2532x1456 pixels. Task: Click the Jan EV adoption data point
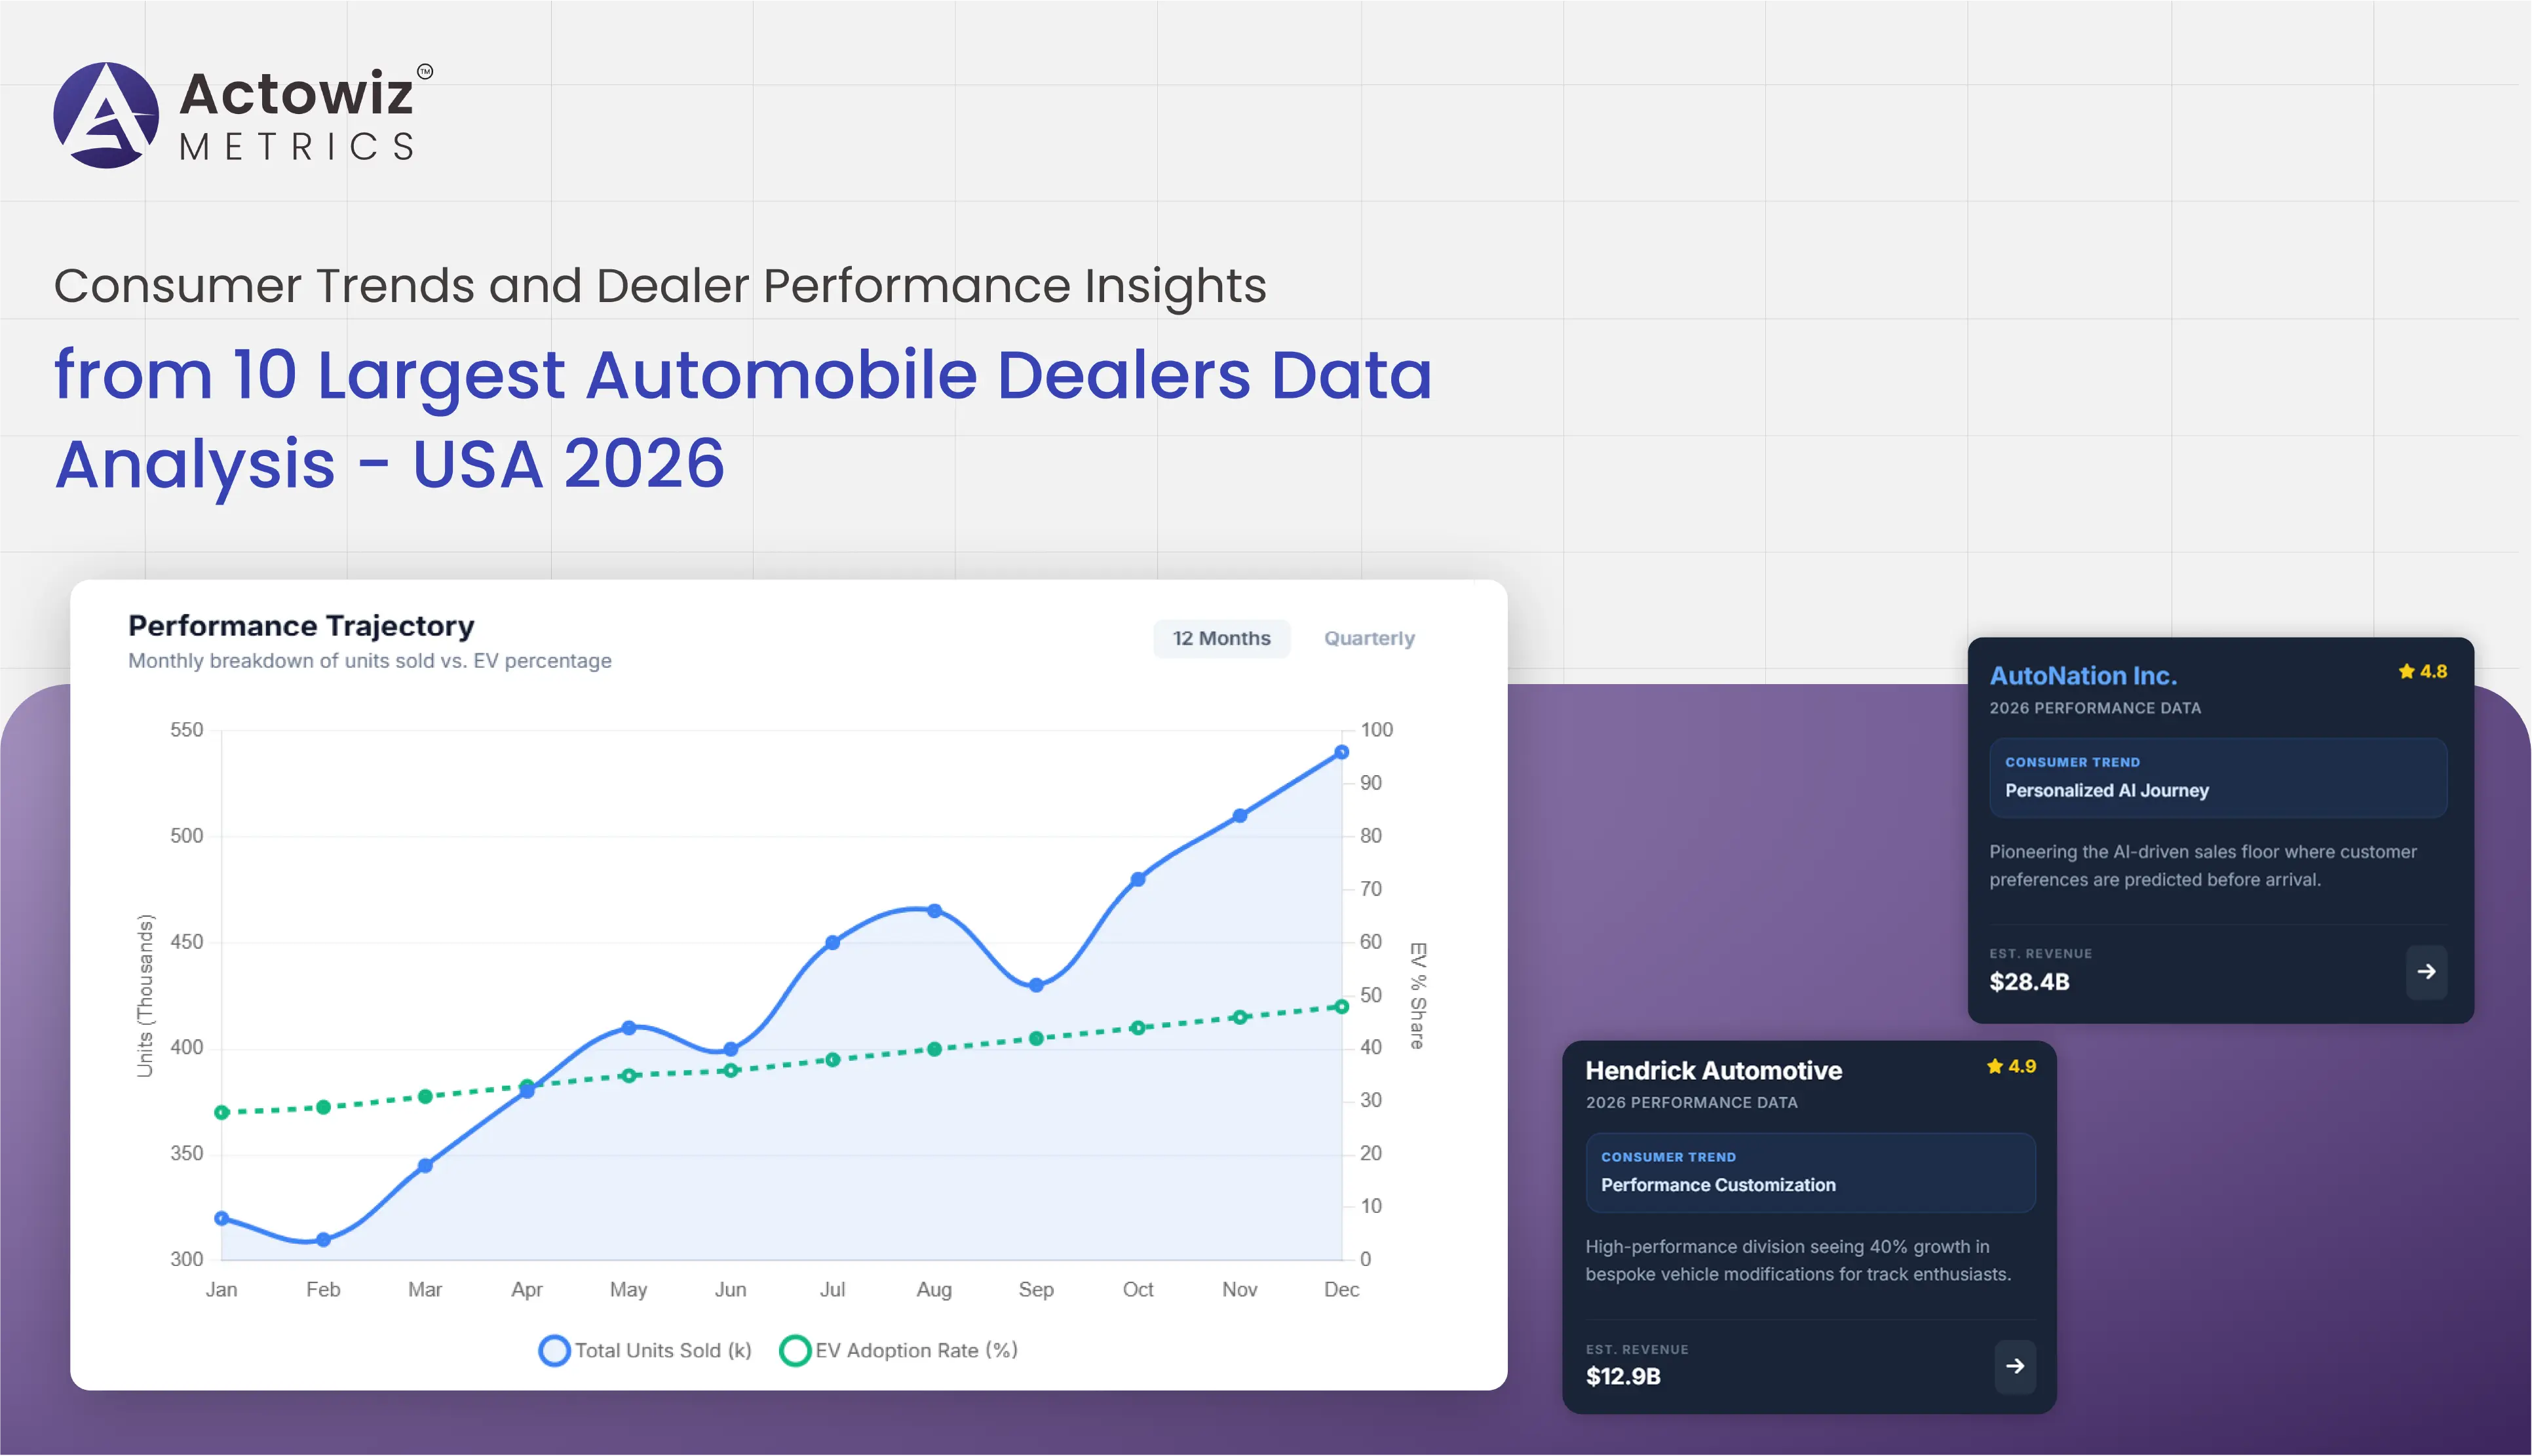pos(222,1112)
